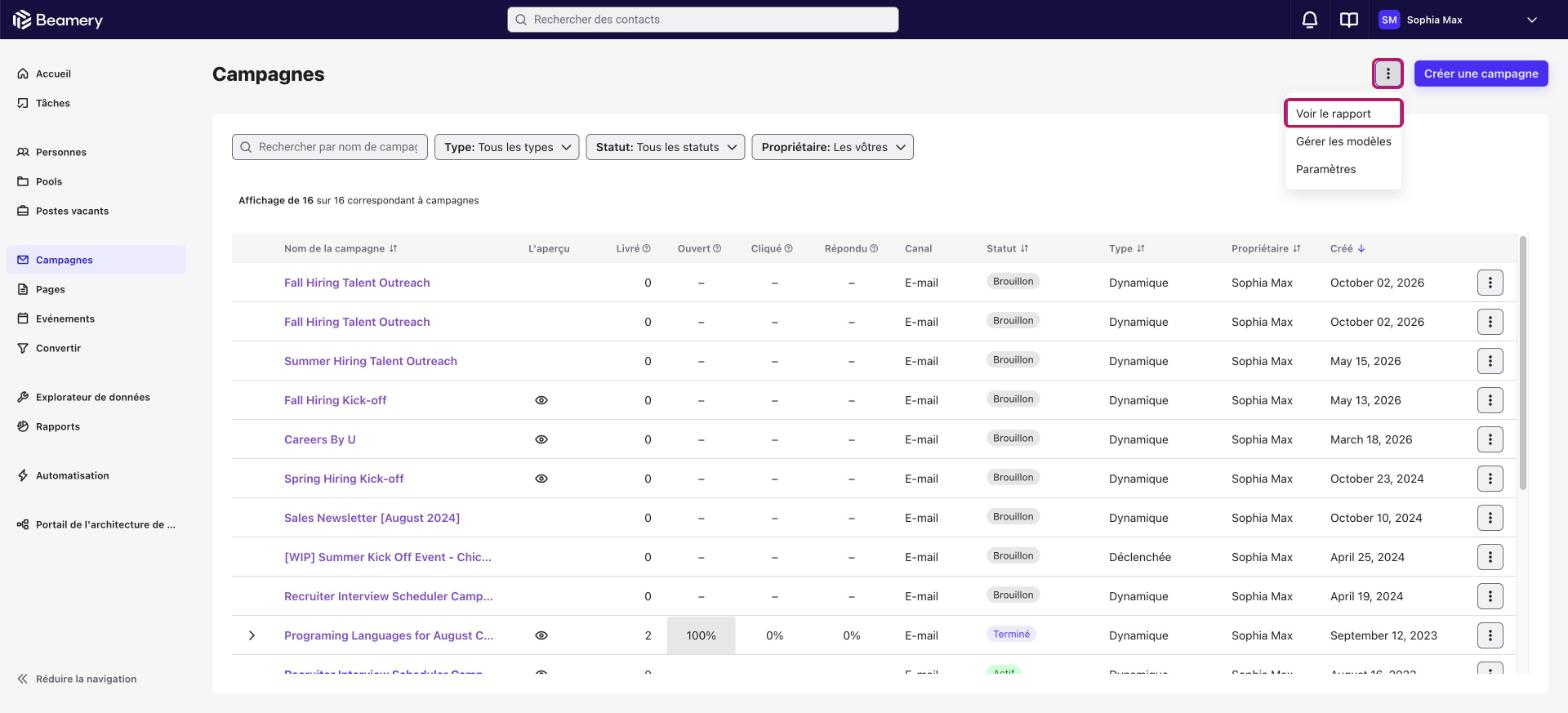Screen dimensions: 1568x713
Task: Open the help book icon
Action: pyautogui.click(x=1349, y=20)
